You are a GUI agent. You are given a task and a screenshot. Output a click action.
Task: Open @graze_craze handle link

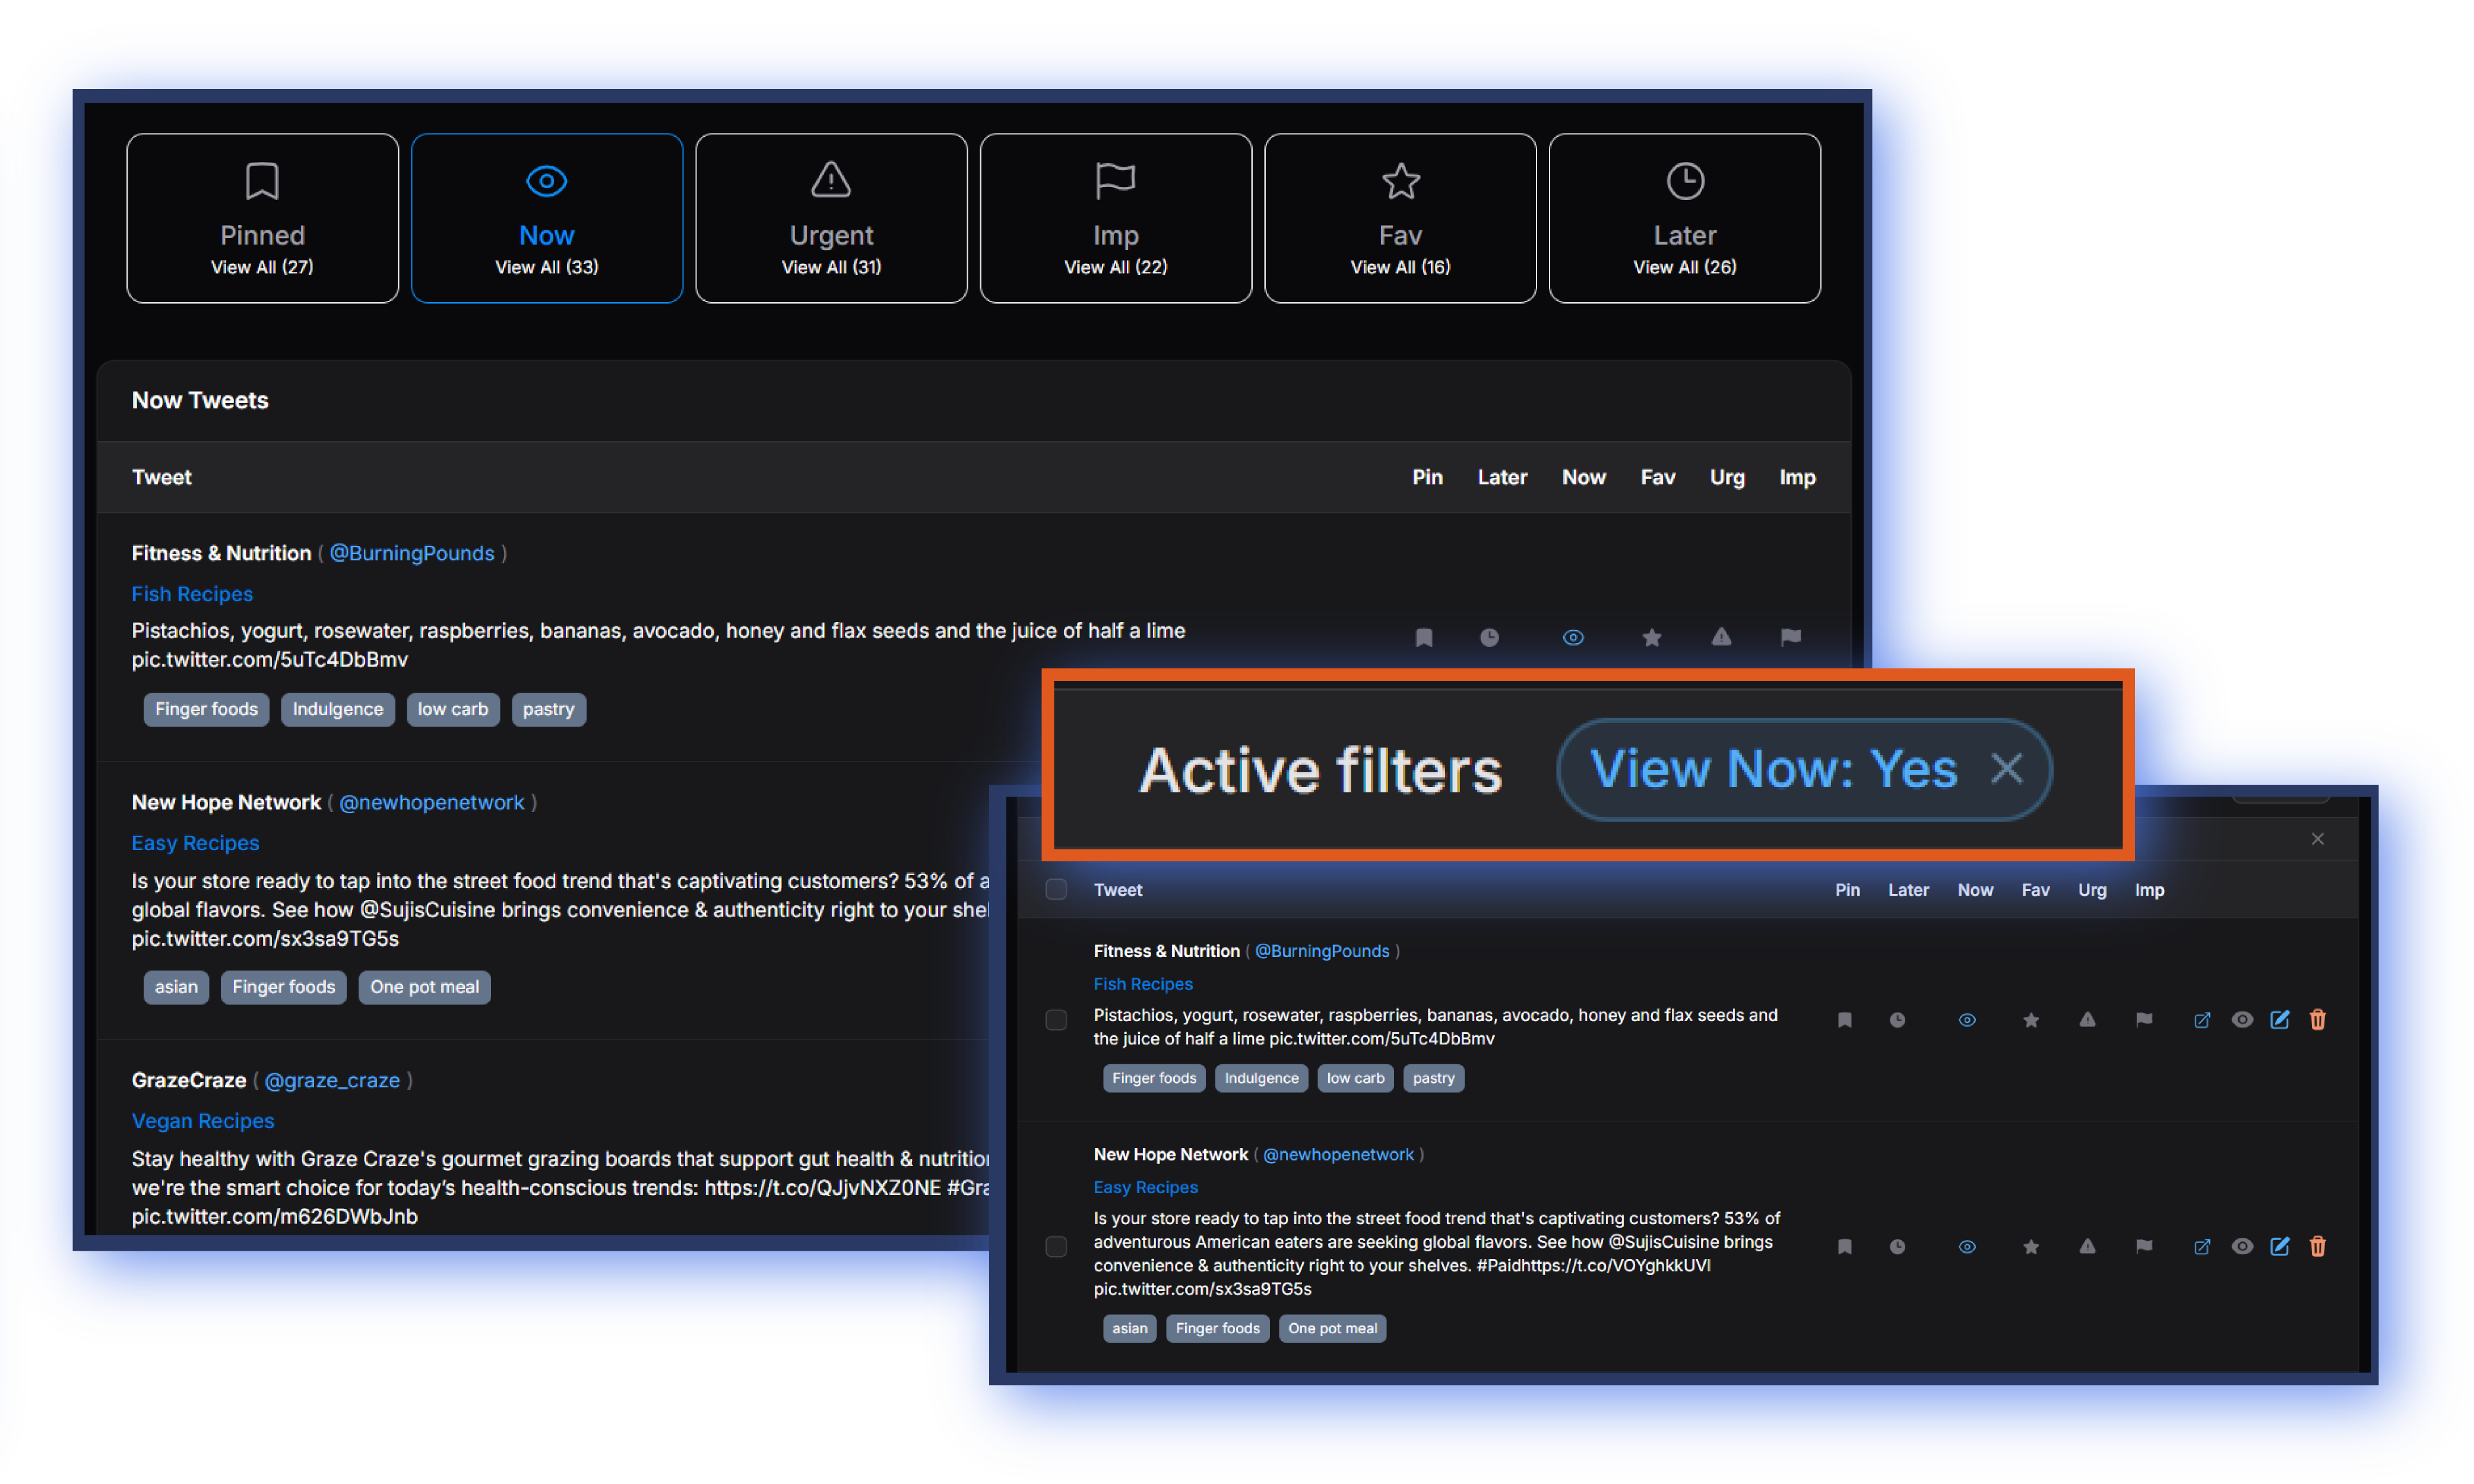point(332,1080)
